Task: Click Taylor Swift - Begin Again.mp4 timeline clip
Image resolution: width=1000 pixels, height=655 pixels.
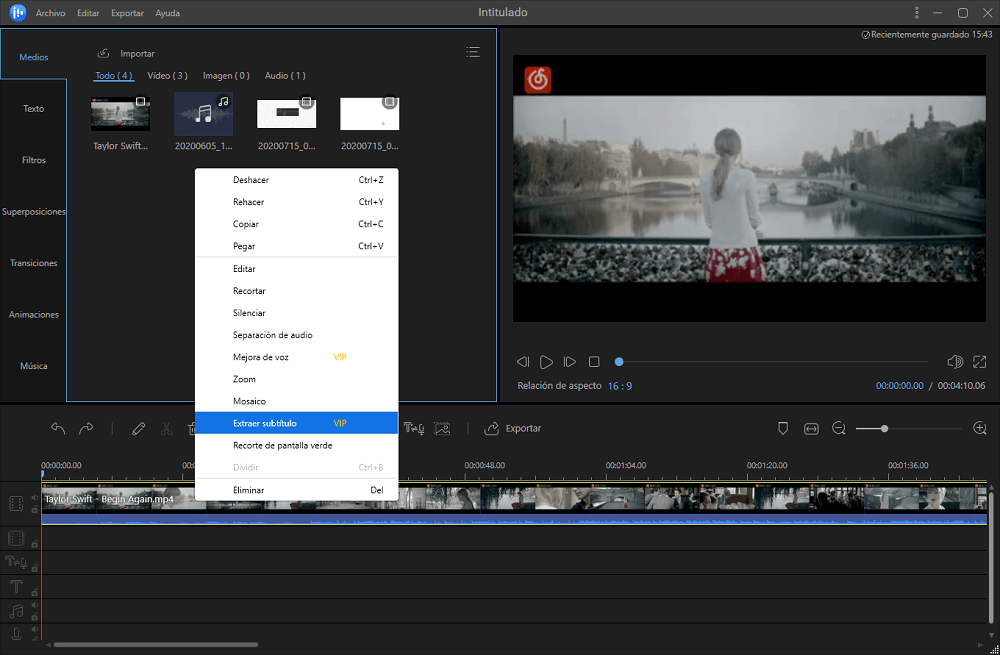Action: [x=514, y=503]
